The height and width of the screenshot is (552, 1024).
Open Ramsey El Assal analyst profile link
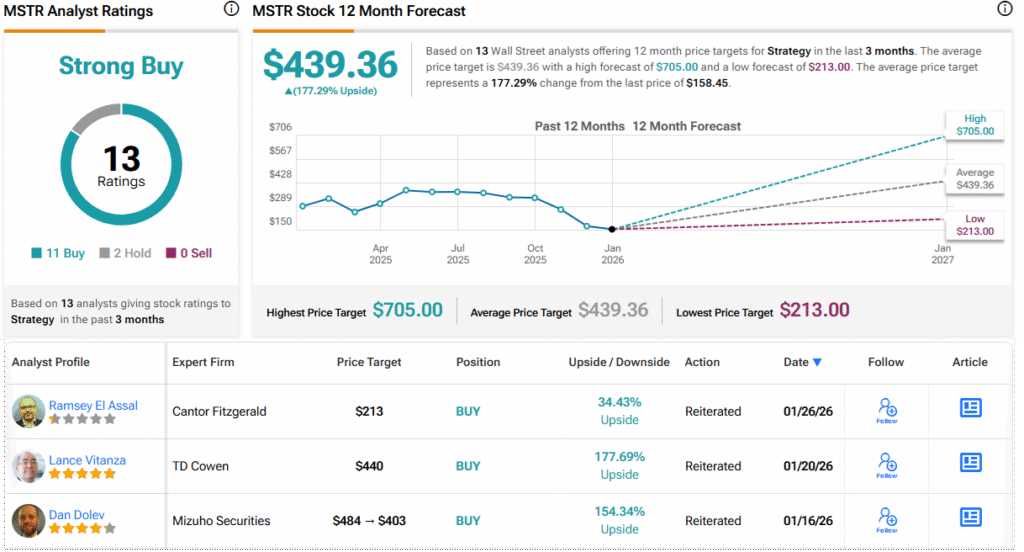(93, 405)
